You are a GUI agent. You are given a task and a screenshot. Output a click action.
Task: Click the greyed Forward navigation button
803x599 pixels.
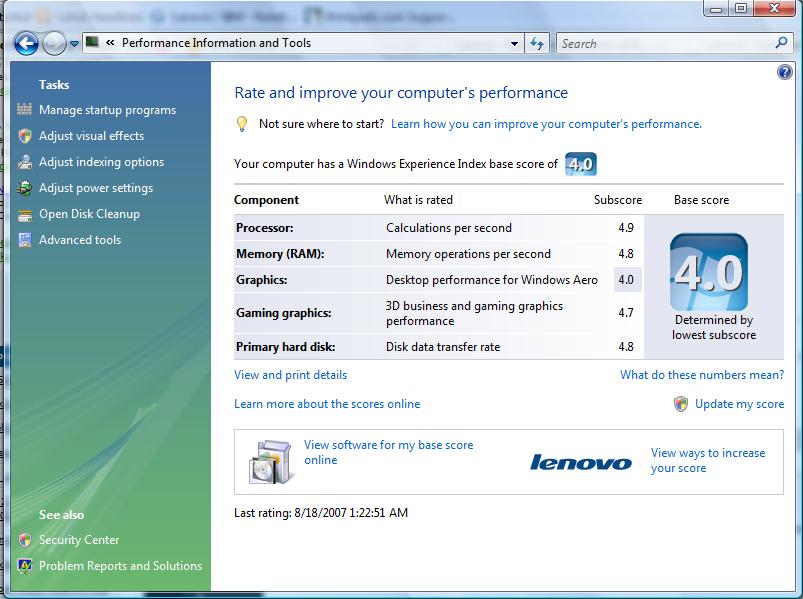pos(54,44)
